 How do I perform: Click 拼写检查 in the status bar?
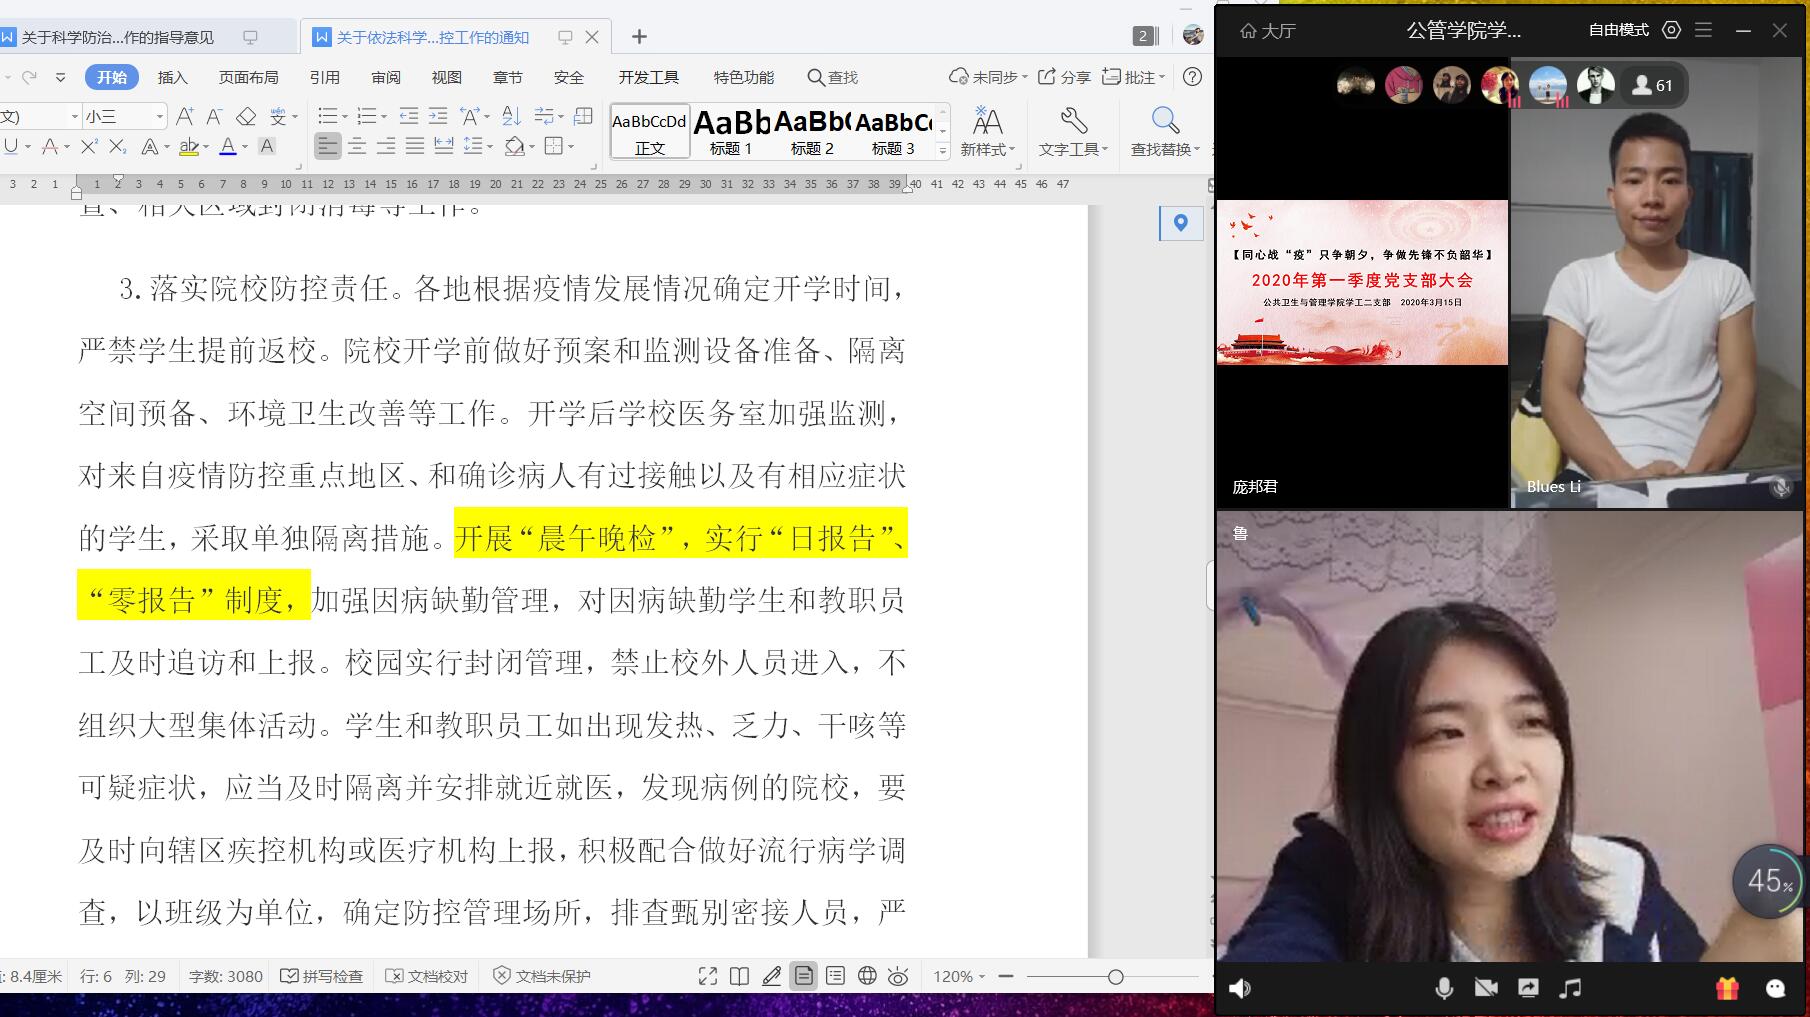pyautogui.click(x=322, y=976)
